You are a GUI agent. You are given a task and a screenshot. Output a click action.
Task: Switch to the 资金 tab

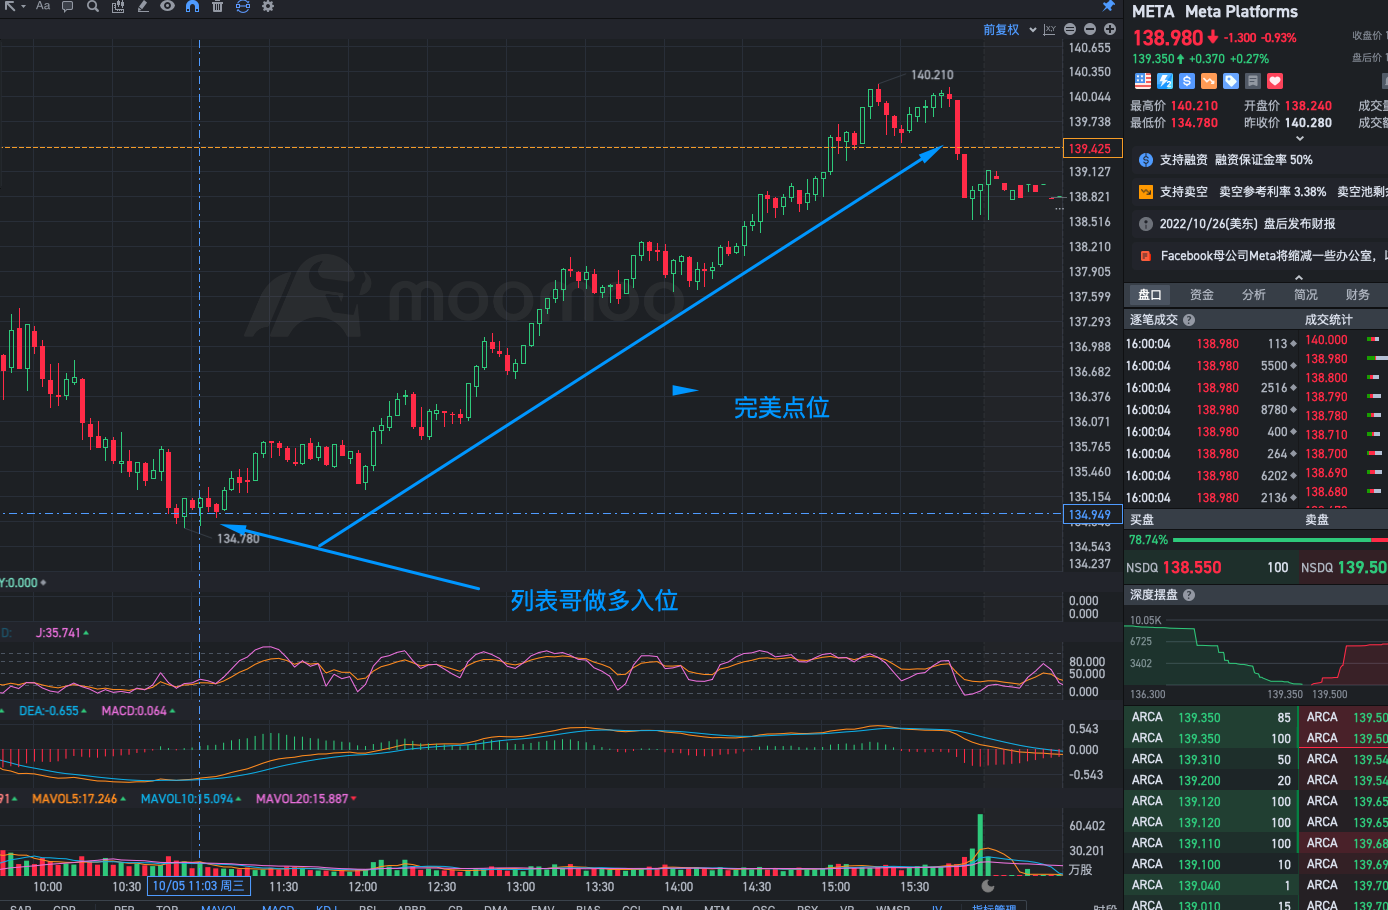click(1202, 295)
